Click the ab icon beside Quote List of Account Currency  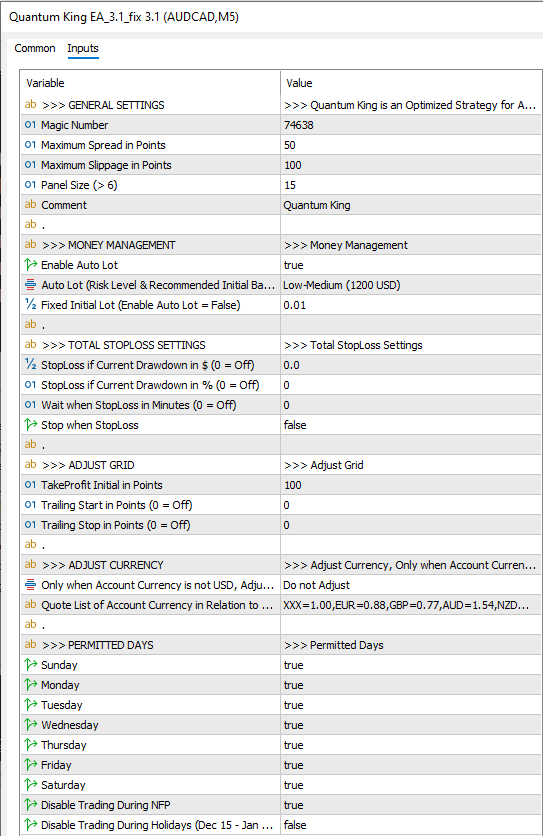[x=30, y=605]
